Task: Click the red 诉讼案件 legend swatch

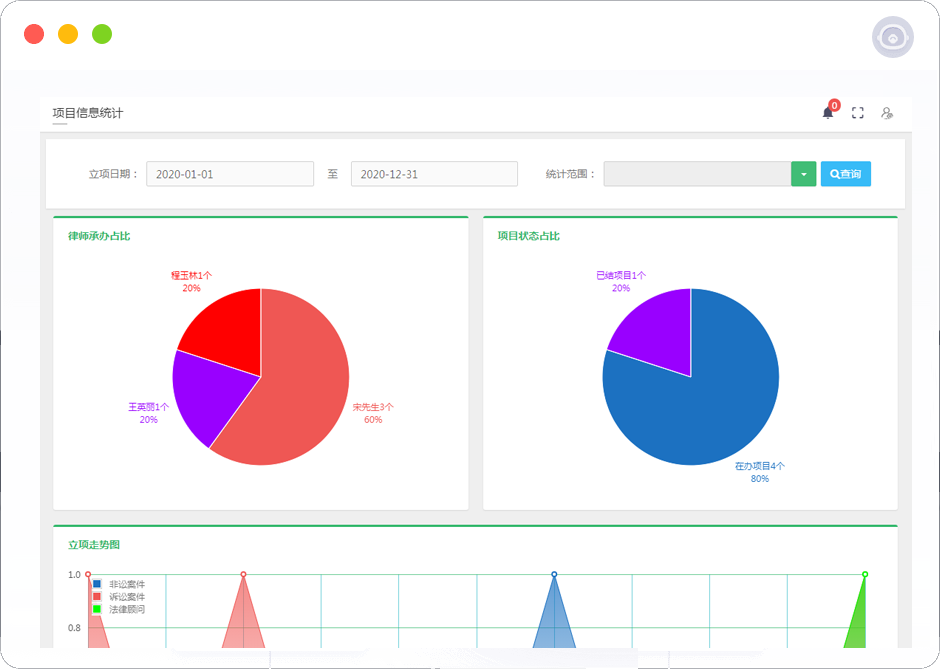Action: pyautogui.click(x=97, y=596)
